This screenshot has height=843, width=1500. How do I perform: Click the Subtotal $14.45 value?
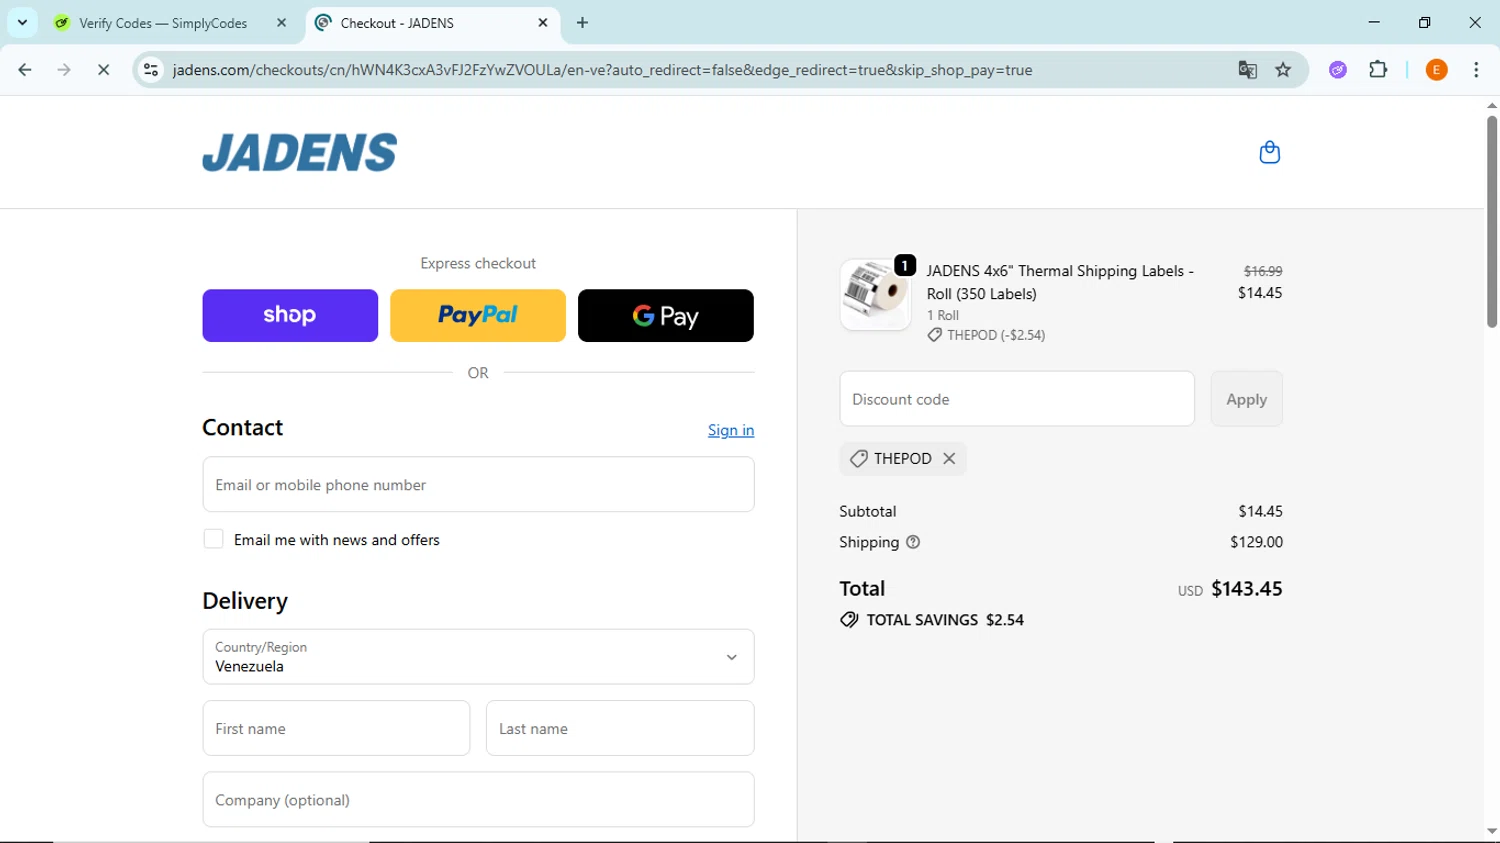click(1260, 511)
